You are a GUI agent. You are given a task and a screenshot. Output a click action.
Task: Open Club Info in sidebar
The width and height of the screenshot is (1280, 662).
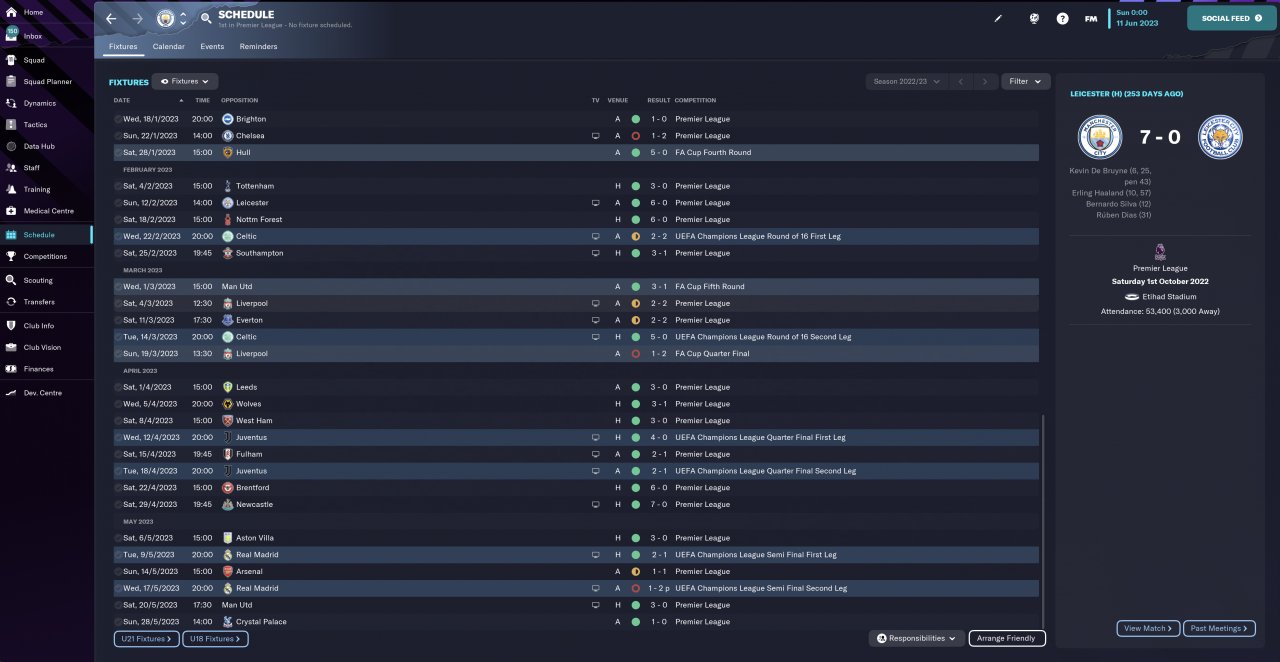[x=39, y=326]
